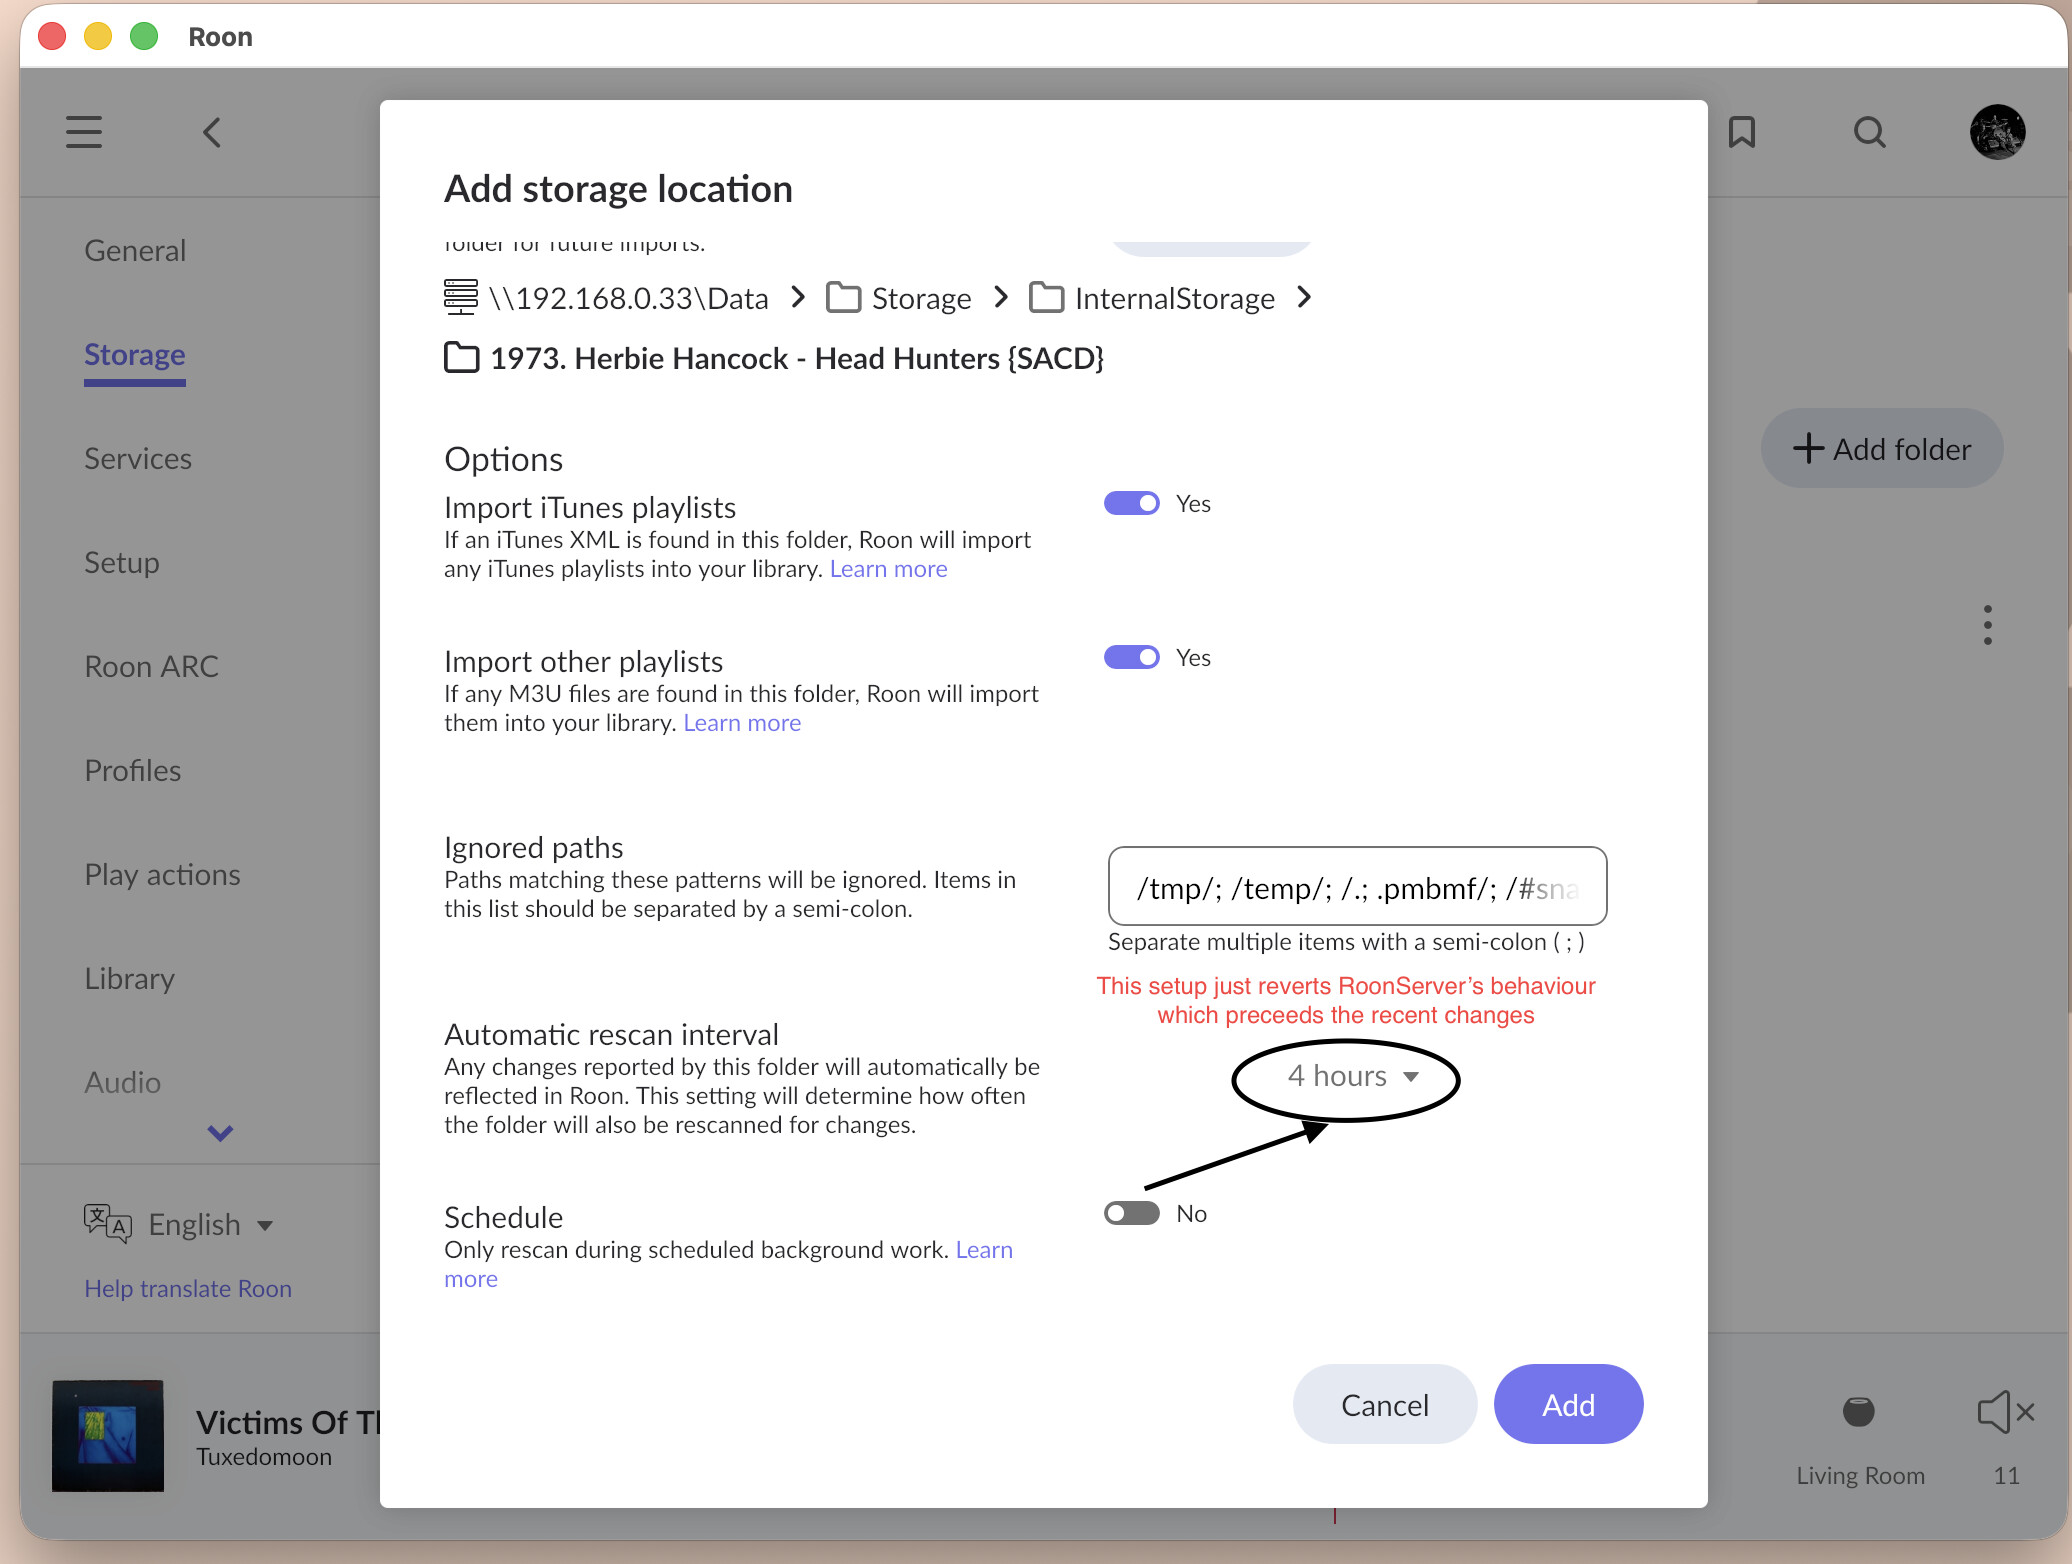Screen dimensions: 2072x1564
Task: Click the Add button
Action: coord(1567,1405)
